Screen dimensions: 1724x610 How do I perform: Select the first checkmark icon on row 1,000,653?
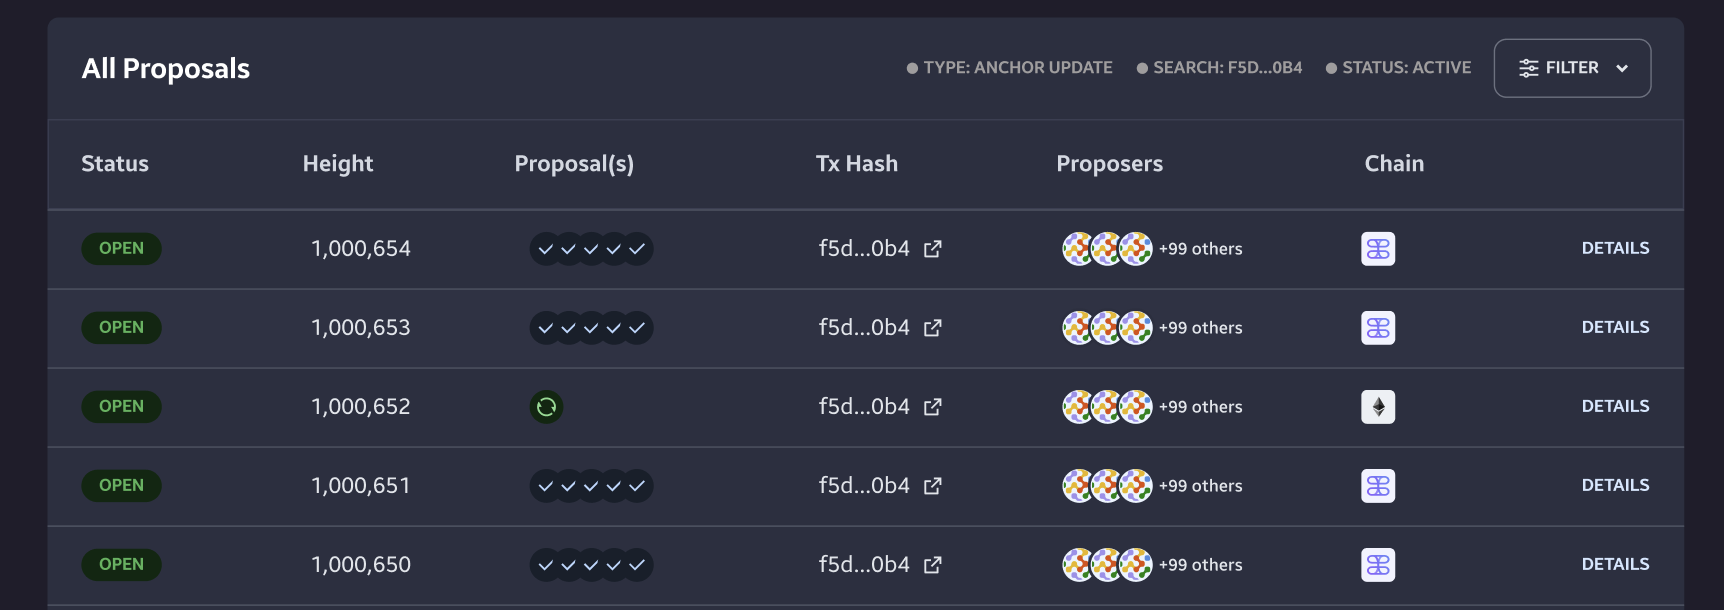[x=544, y=327]
